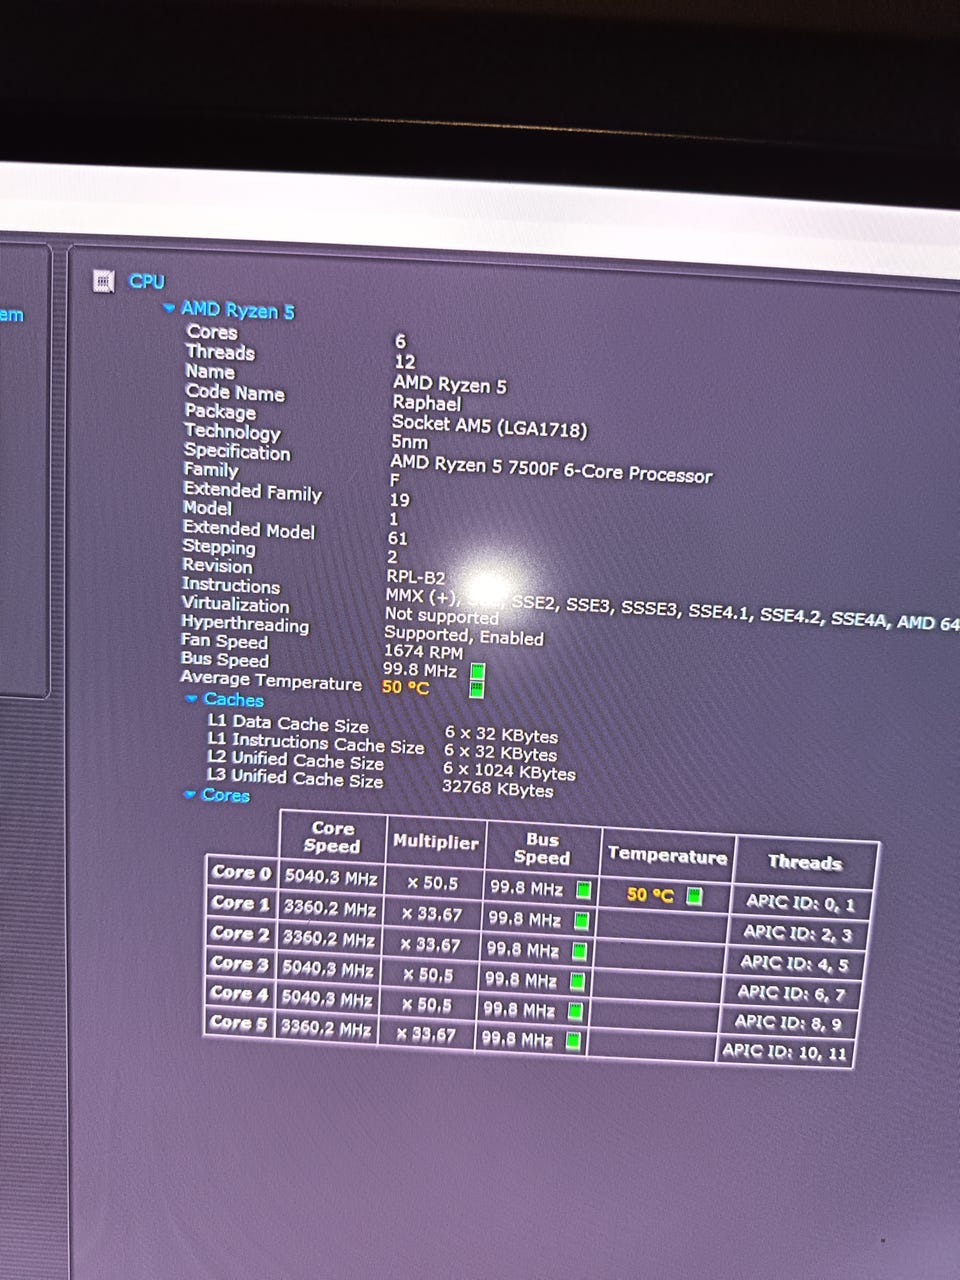Viewport: 960px width, 1280px height.
Task: Click the 3360.2 MHz speed of Core 1
Action: coord(330,909)
